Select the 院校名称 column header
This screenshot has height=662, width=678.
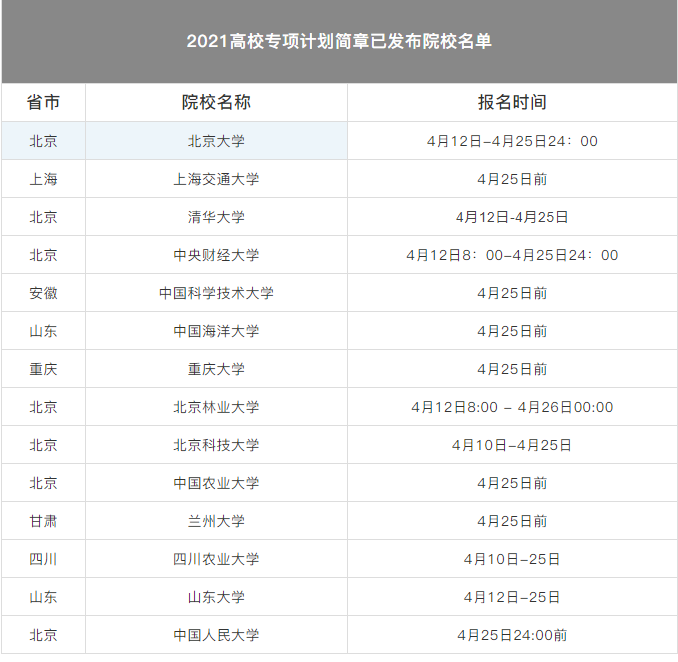[x=216, y=103]
